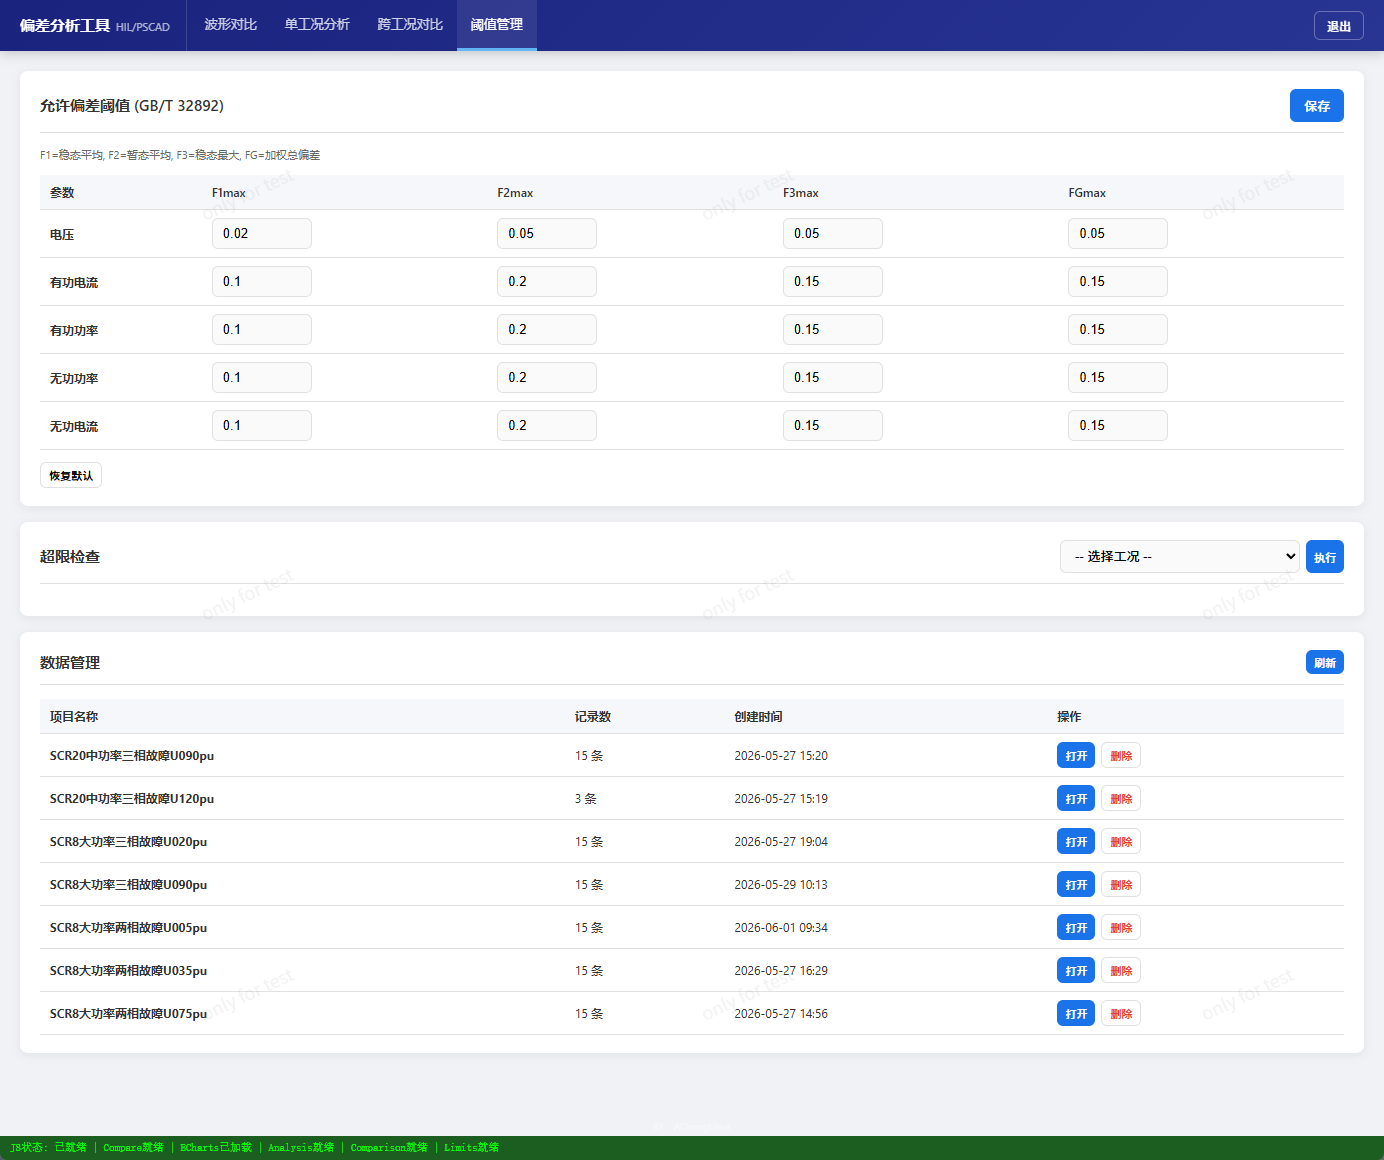Expand the 选择工况 dropdown
This screenshot has width=1384, height=1160.
[1180, 556]
